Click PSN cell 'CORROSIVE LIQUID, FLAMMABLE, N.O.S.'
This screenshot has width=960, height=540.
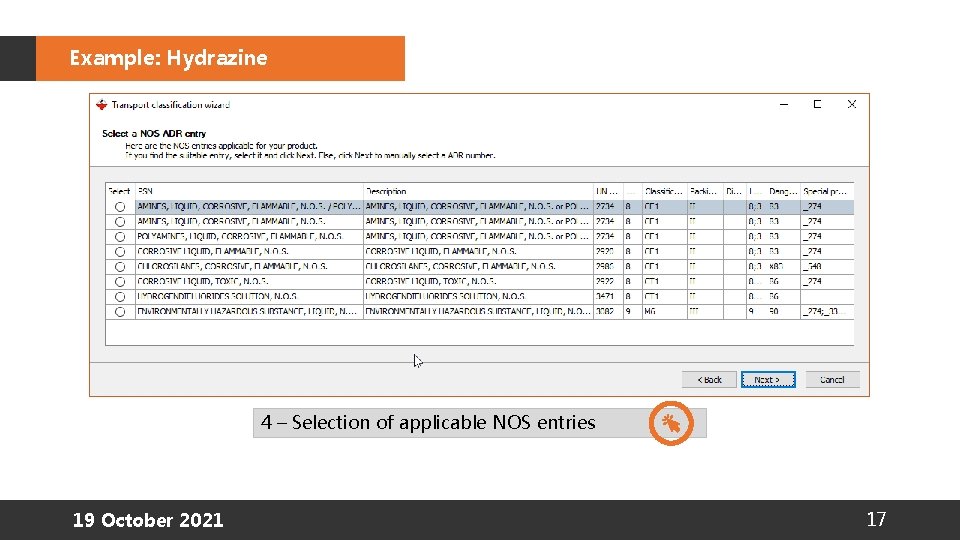tap(249, 251)
